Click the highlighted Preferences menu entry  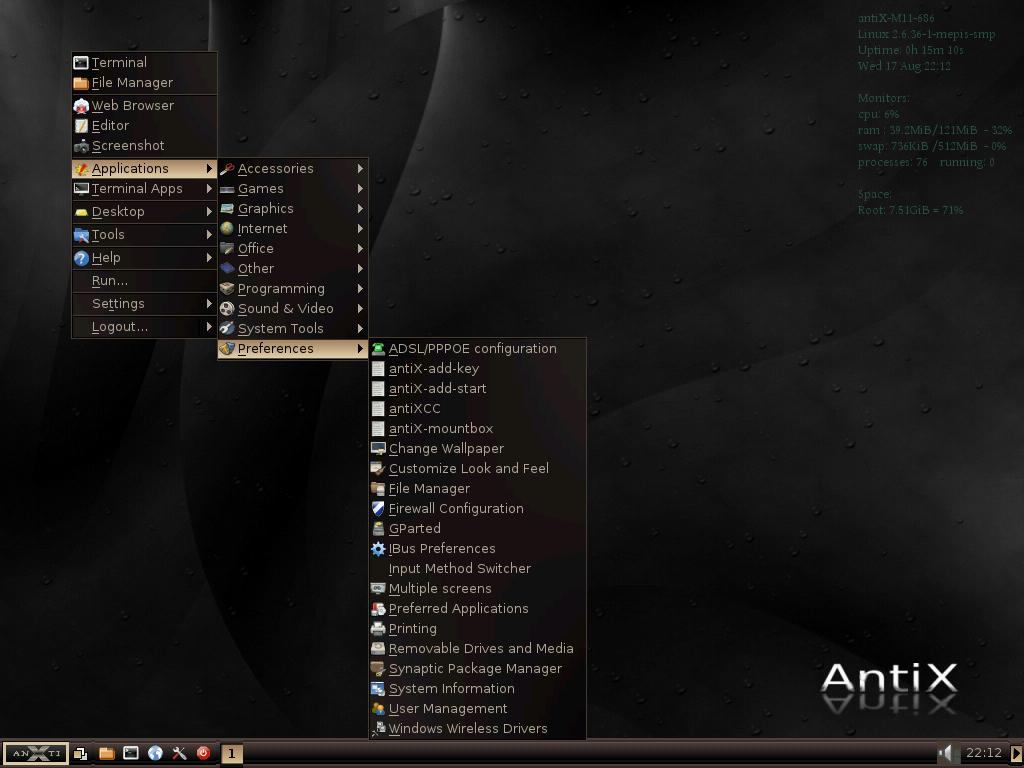click(x=293, y=349)
